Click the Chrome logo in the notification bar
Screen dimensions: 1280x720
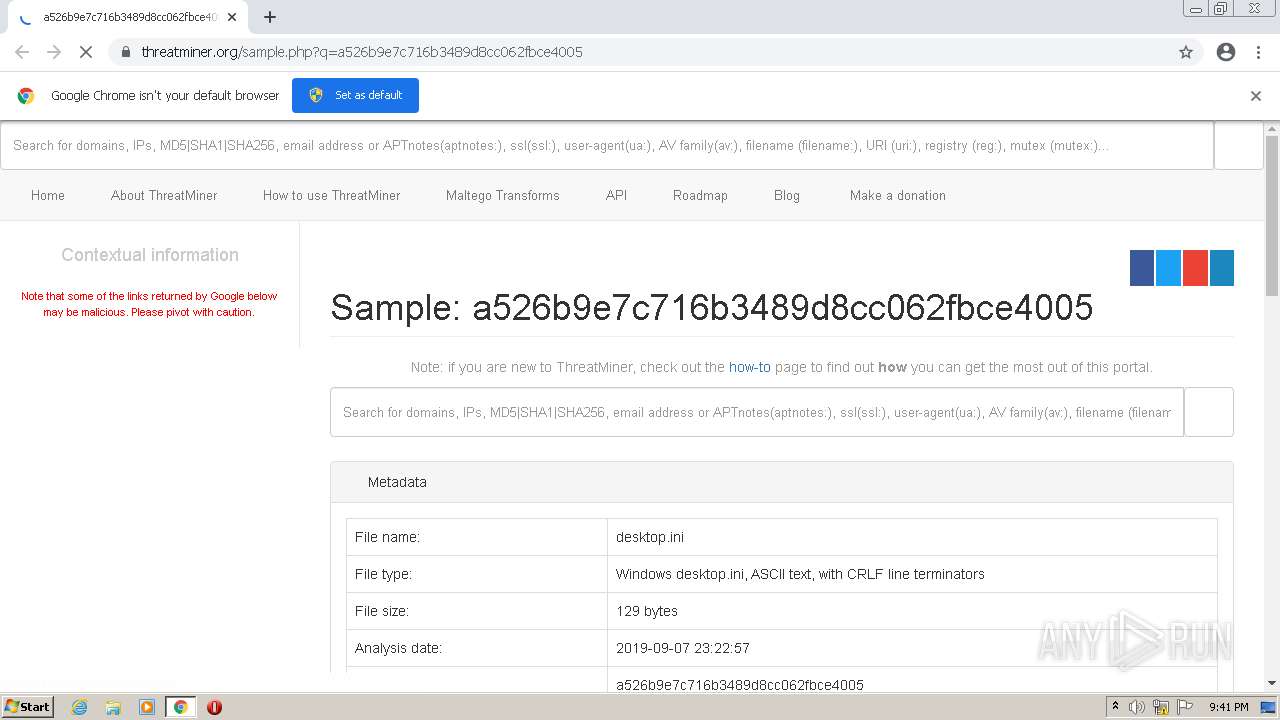point(26,96)
